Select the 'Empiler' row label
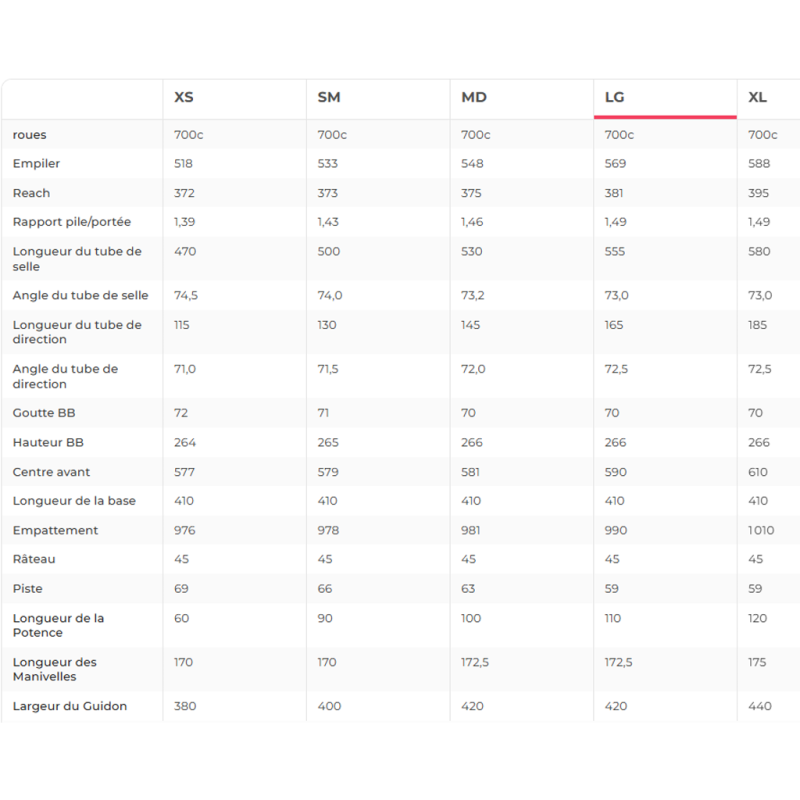 click(37, 164)
